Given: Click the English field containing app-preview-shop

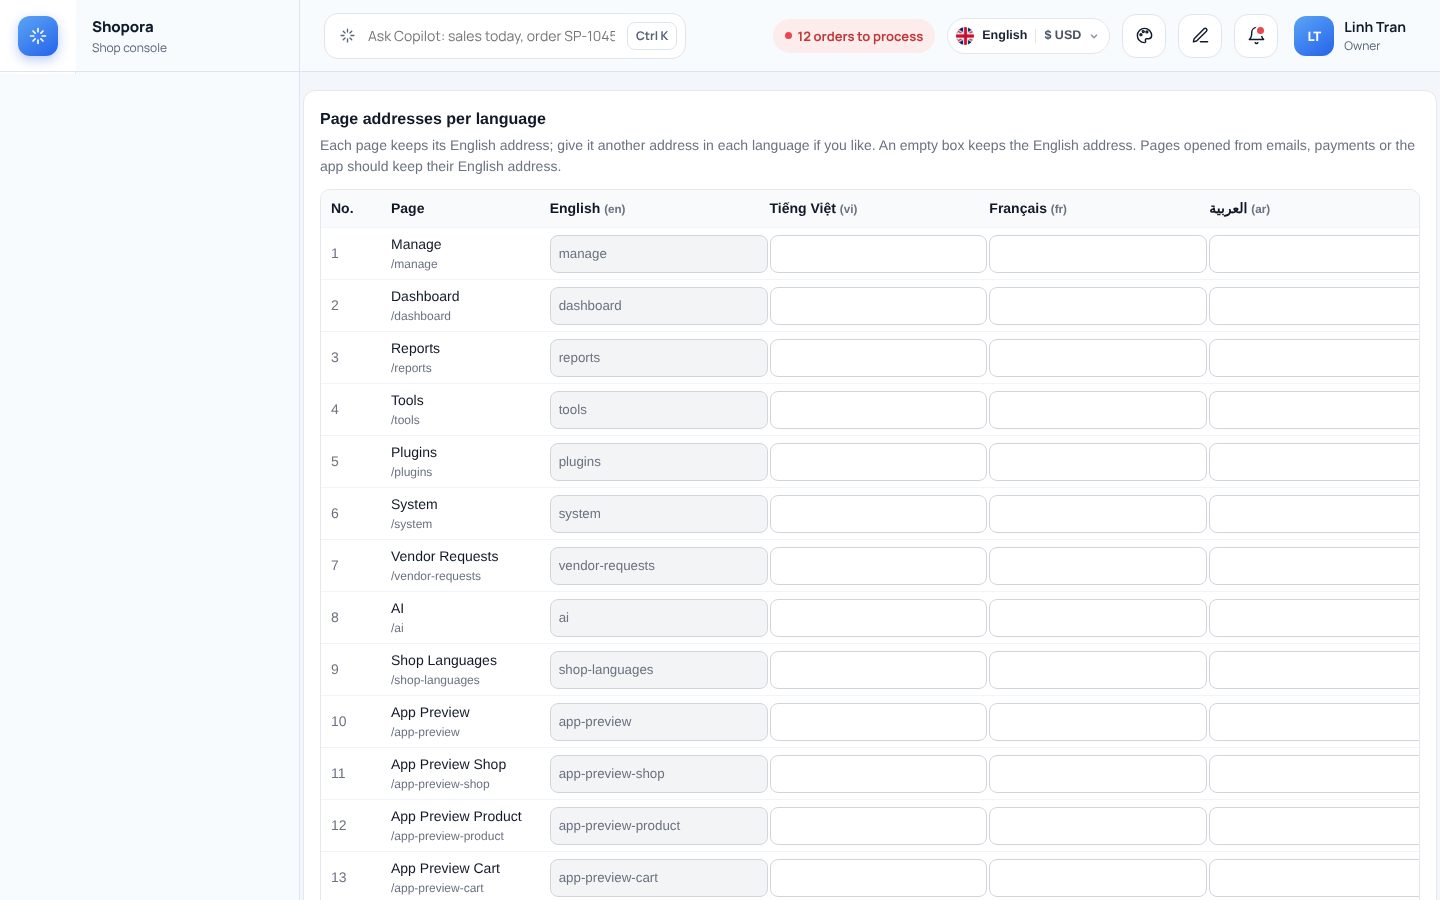Looking at the screenshot, I should coord(658,774).
